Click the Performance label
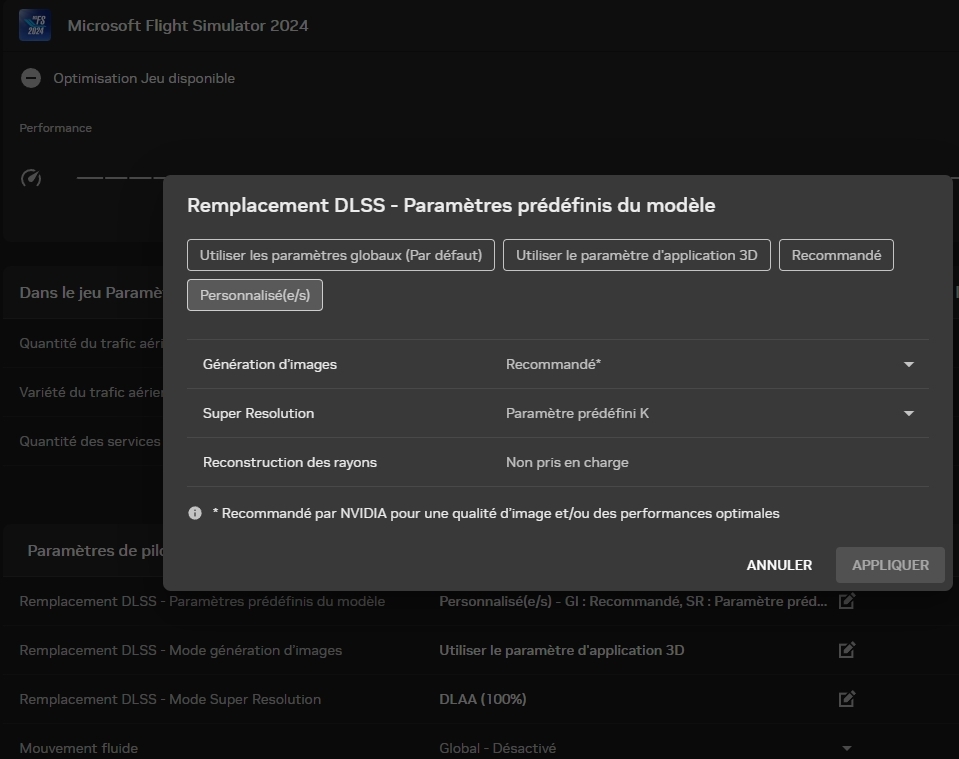 coord(56,128)
